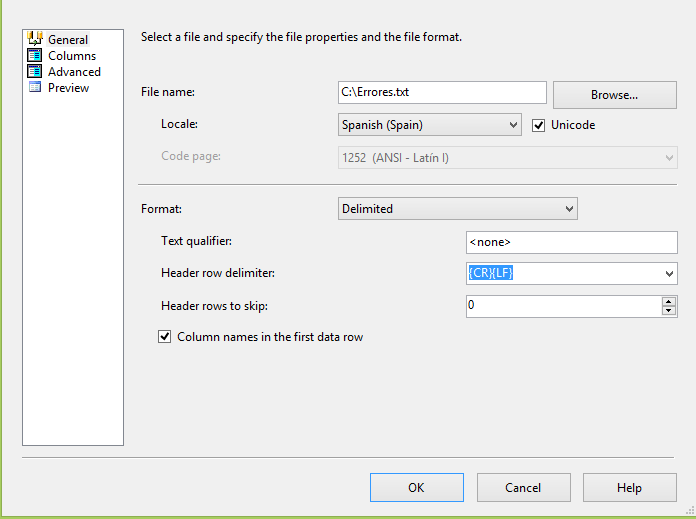This screenshot has width=696, height=519.
Task: Open Help for this dialog
Action: coord(629,487)
